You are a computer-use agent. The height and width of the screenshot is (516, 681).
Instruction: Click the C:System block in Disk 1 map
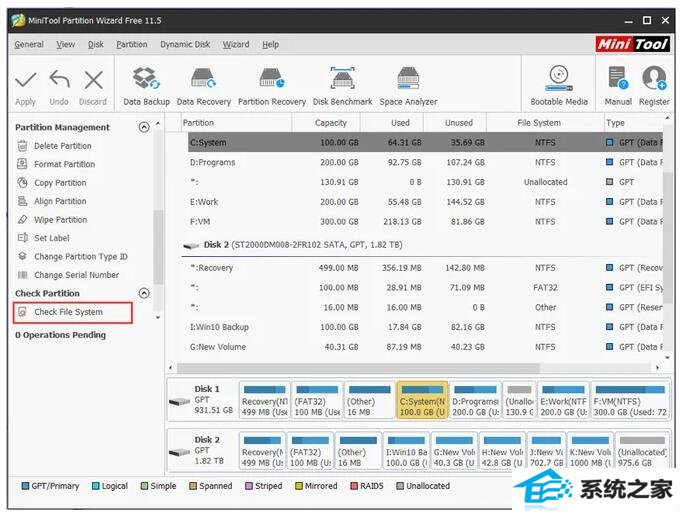pyautogui.click(x=422, y=400)
